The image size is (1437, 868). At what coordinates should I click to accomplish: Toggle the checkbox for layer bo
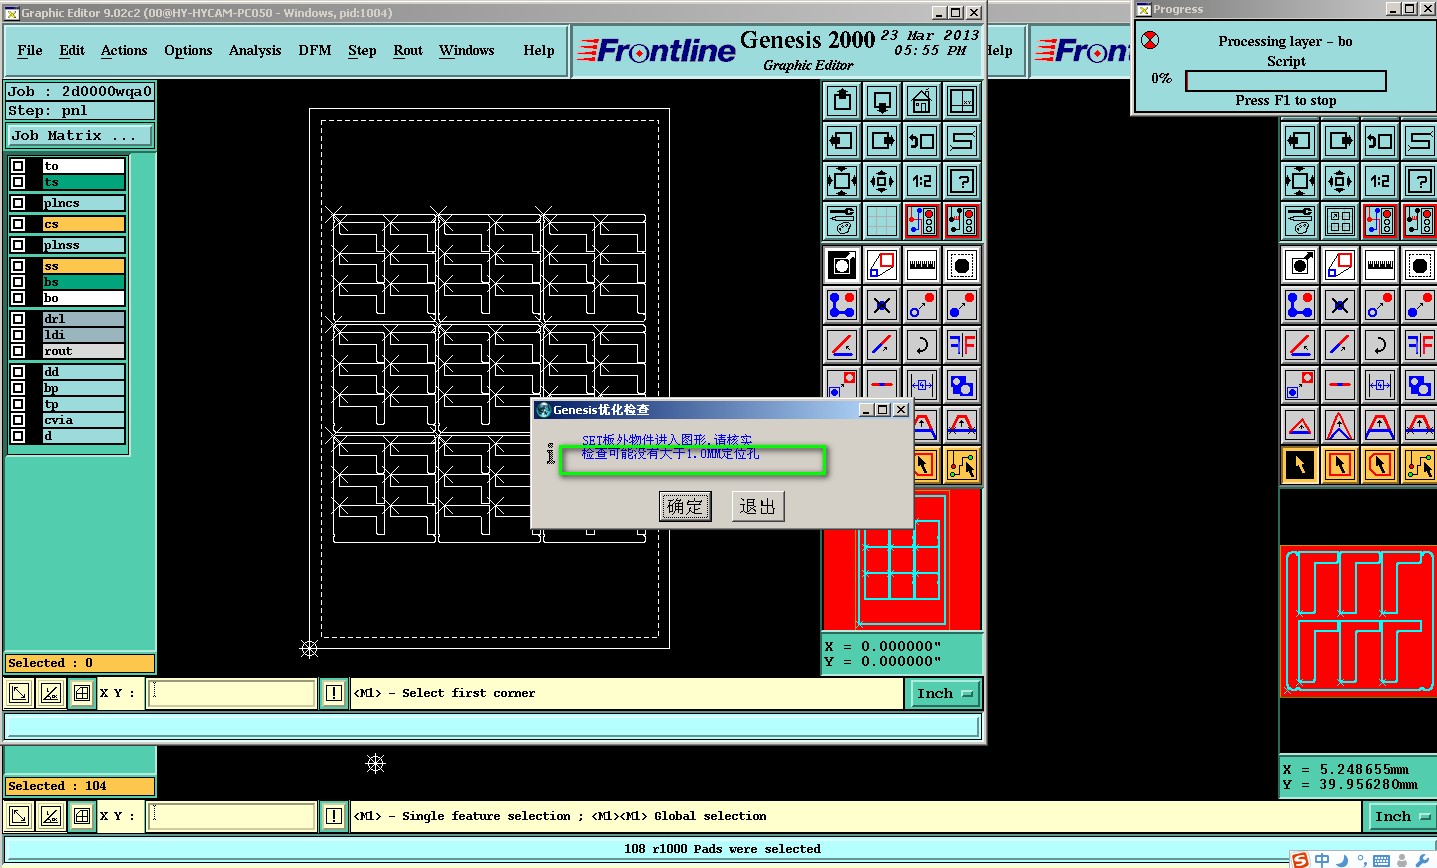coord(18,298)
